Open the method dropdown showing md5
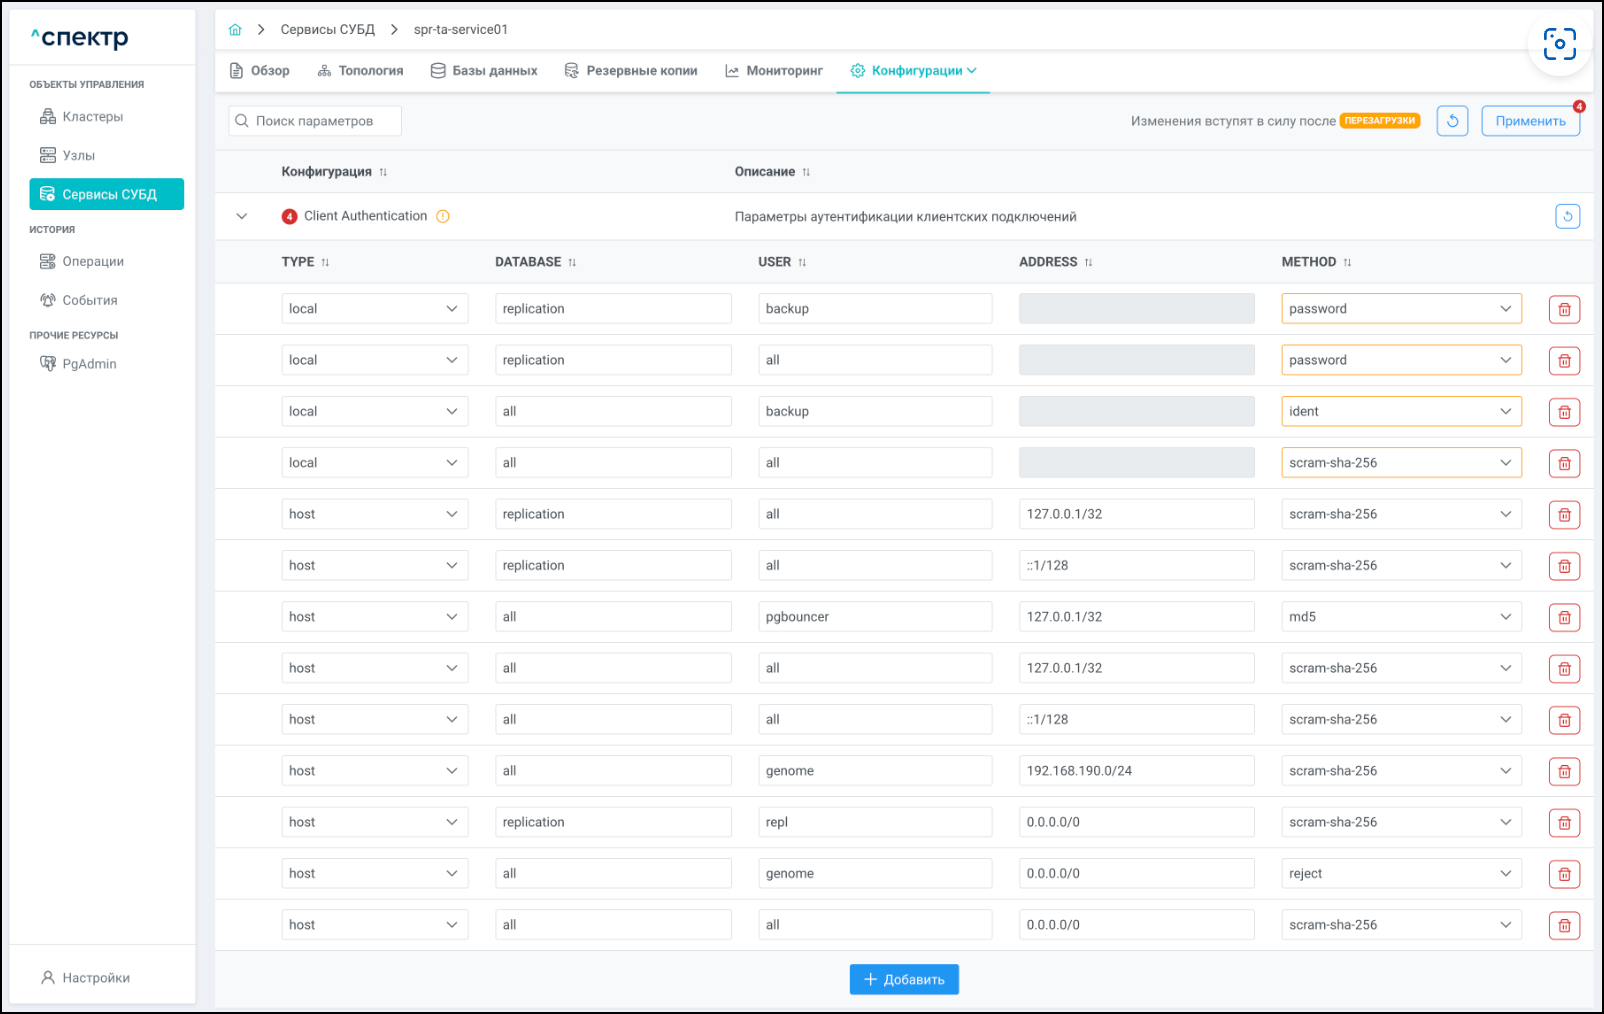Viewport: 1604px width, 1014px height. 1400,617
